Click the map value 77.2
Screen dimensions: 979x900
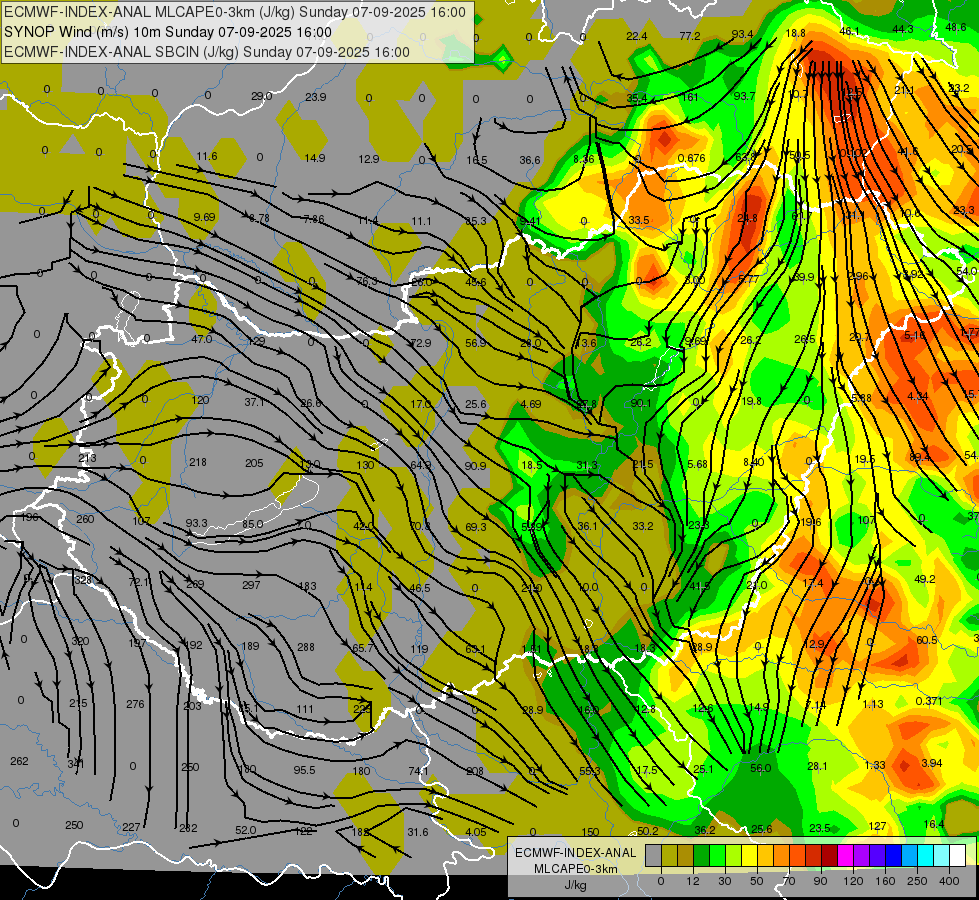tap(689, 36)
